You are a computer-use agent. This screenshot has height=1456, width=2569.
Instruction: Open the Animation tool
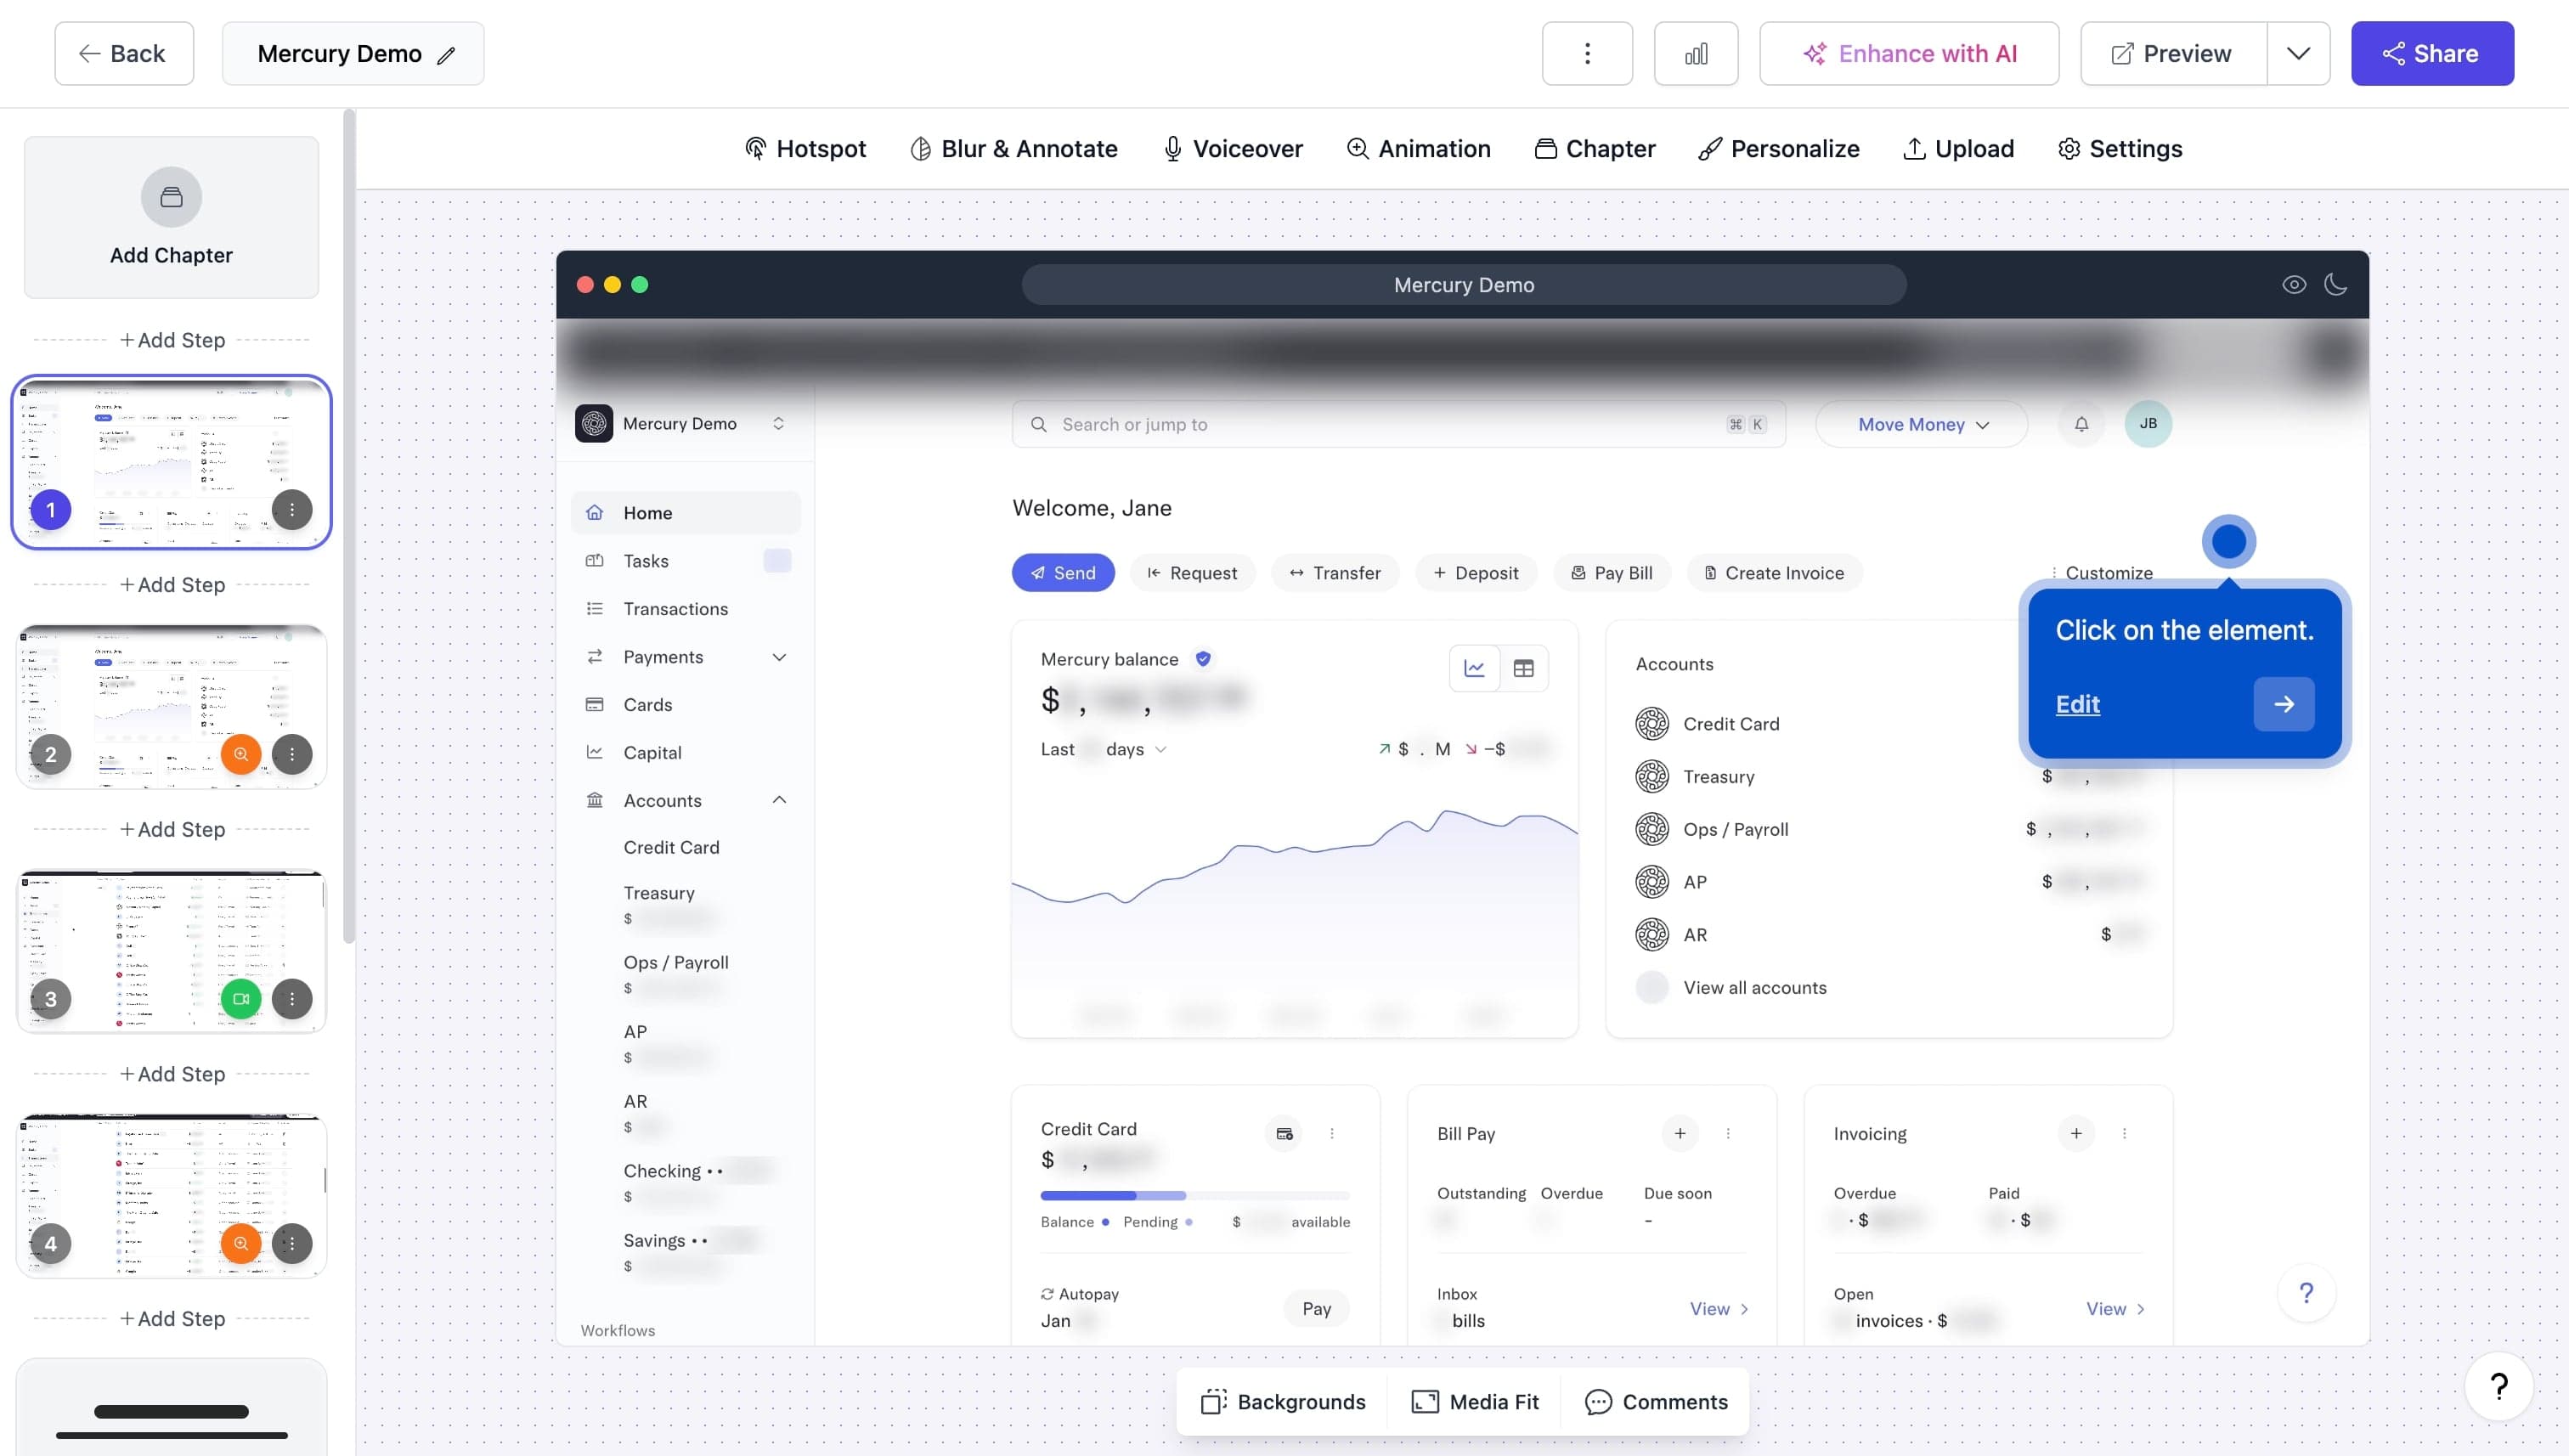1418,149
